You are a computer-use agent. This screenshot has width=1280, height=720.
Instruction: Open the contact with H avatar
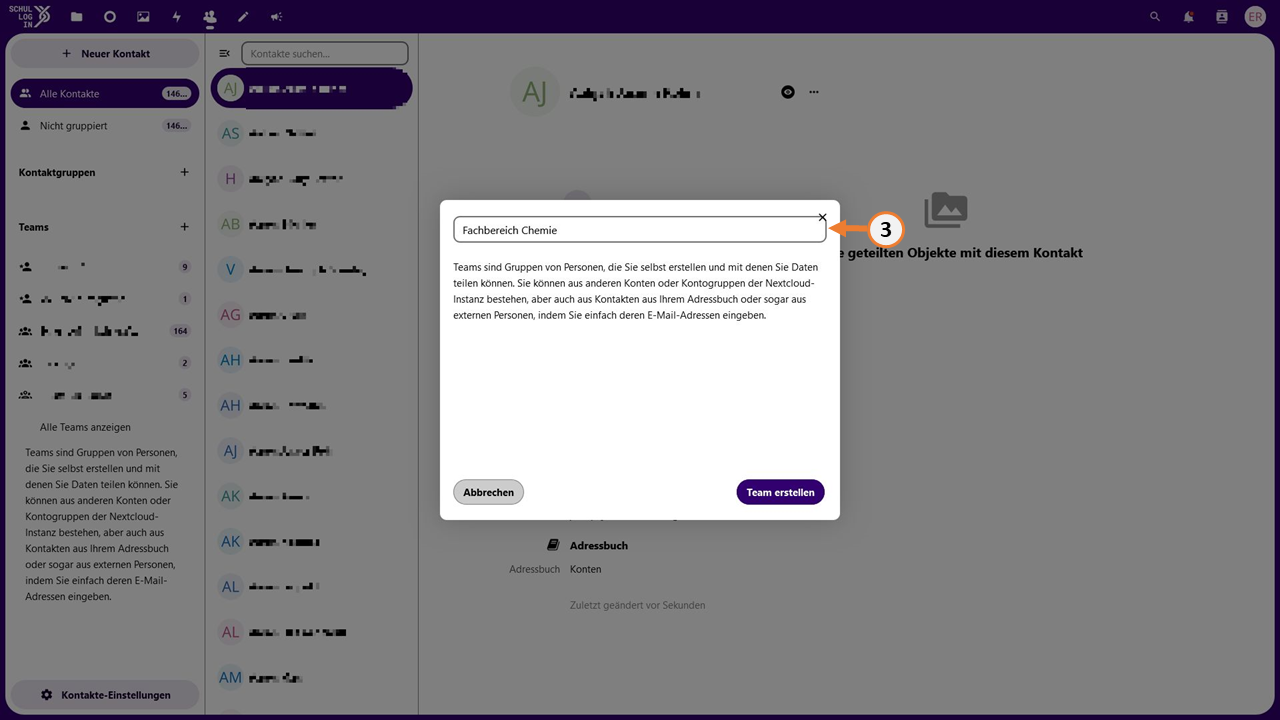pyautogui.click(x=312, y=179)
